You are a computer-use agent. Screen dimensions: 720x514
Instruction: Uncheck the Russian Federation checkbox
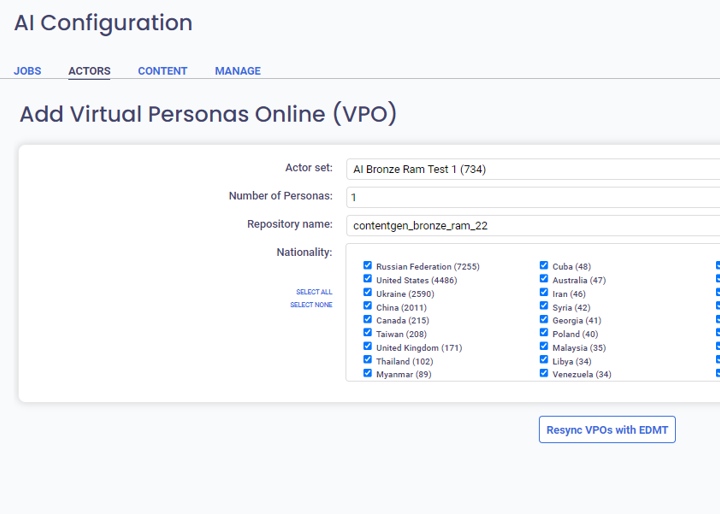pyautogui.click(x=368, y=266)
